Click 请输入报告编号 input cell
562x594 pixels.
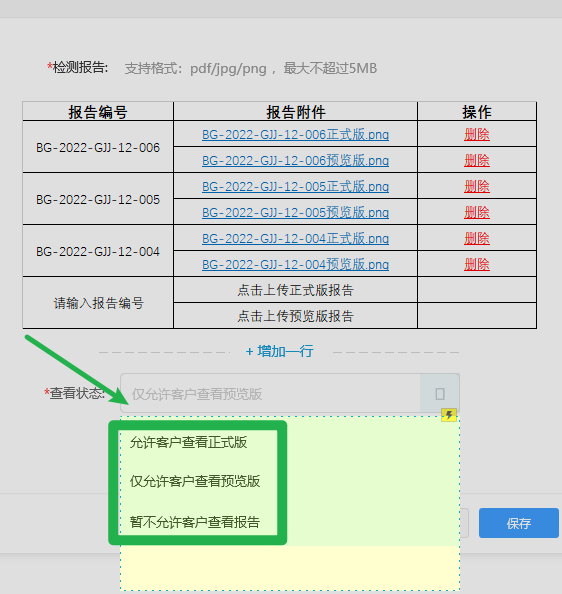(x=98, y=303)
